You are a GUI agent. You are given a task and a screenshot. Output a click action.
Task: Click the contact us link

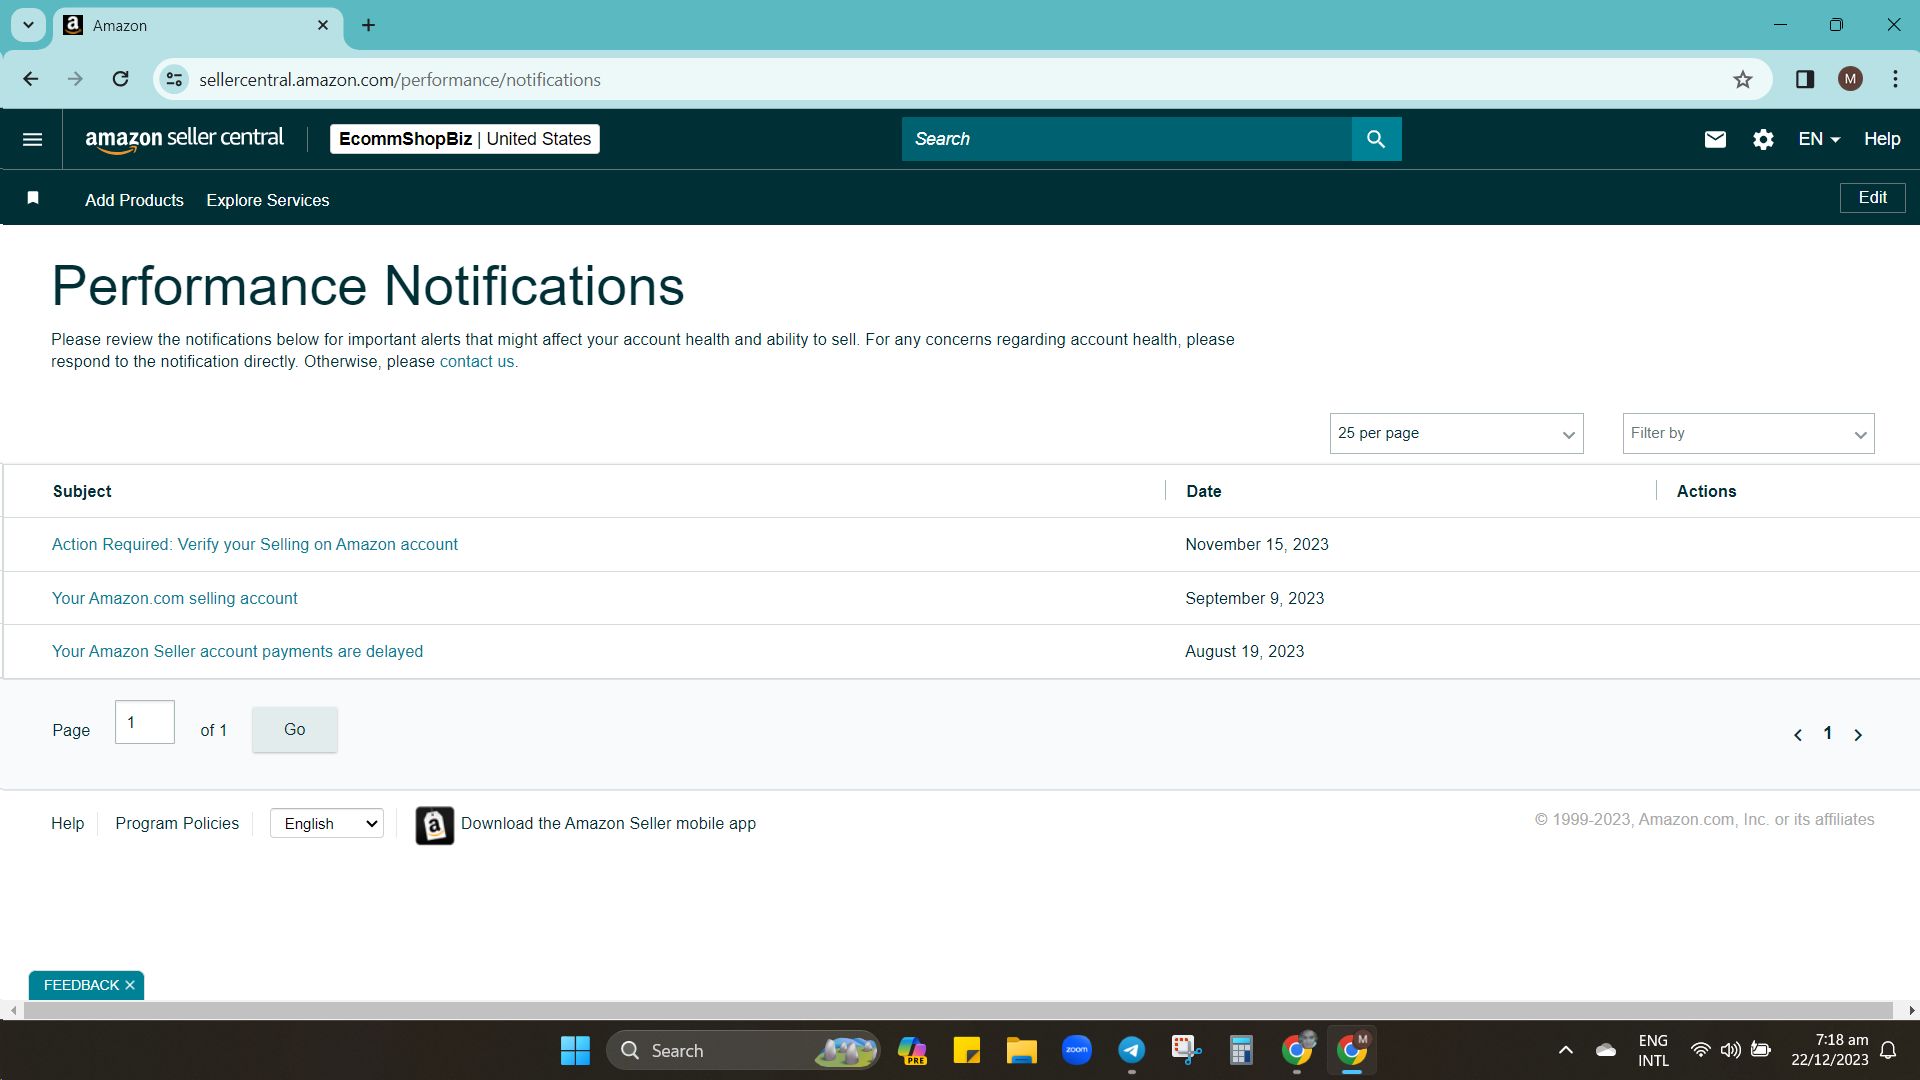pyautogui.click(x=477, y=362)
